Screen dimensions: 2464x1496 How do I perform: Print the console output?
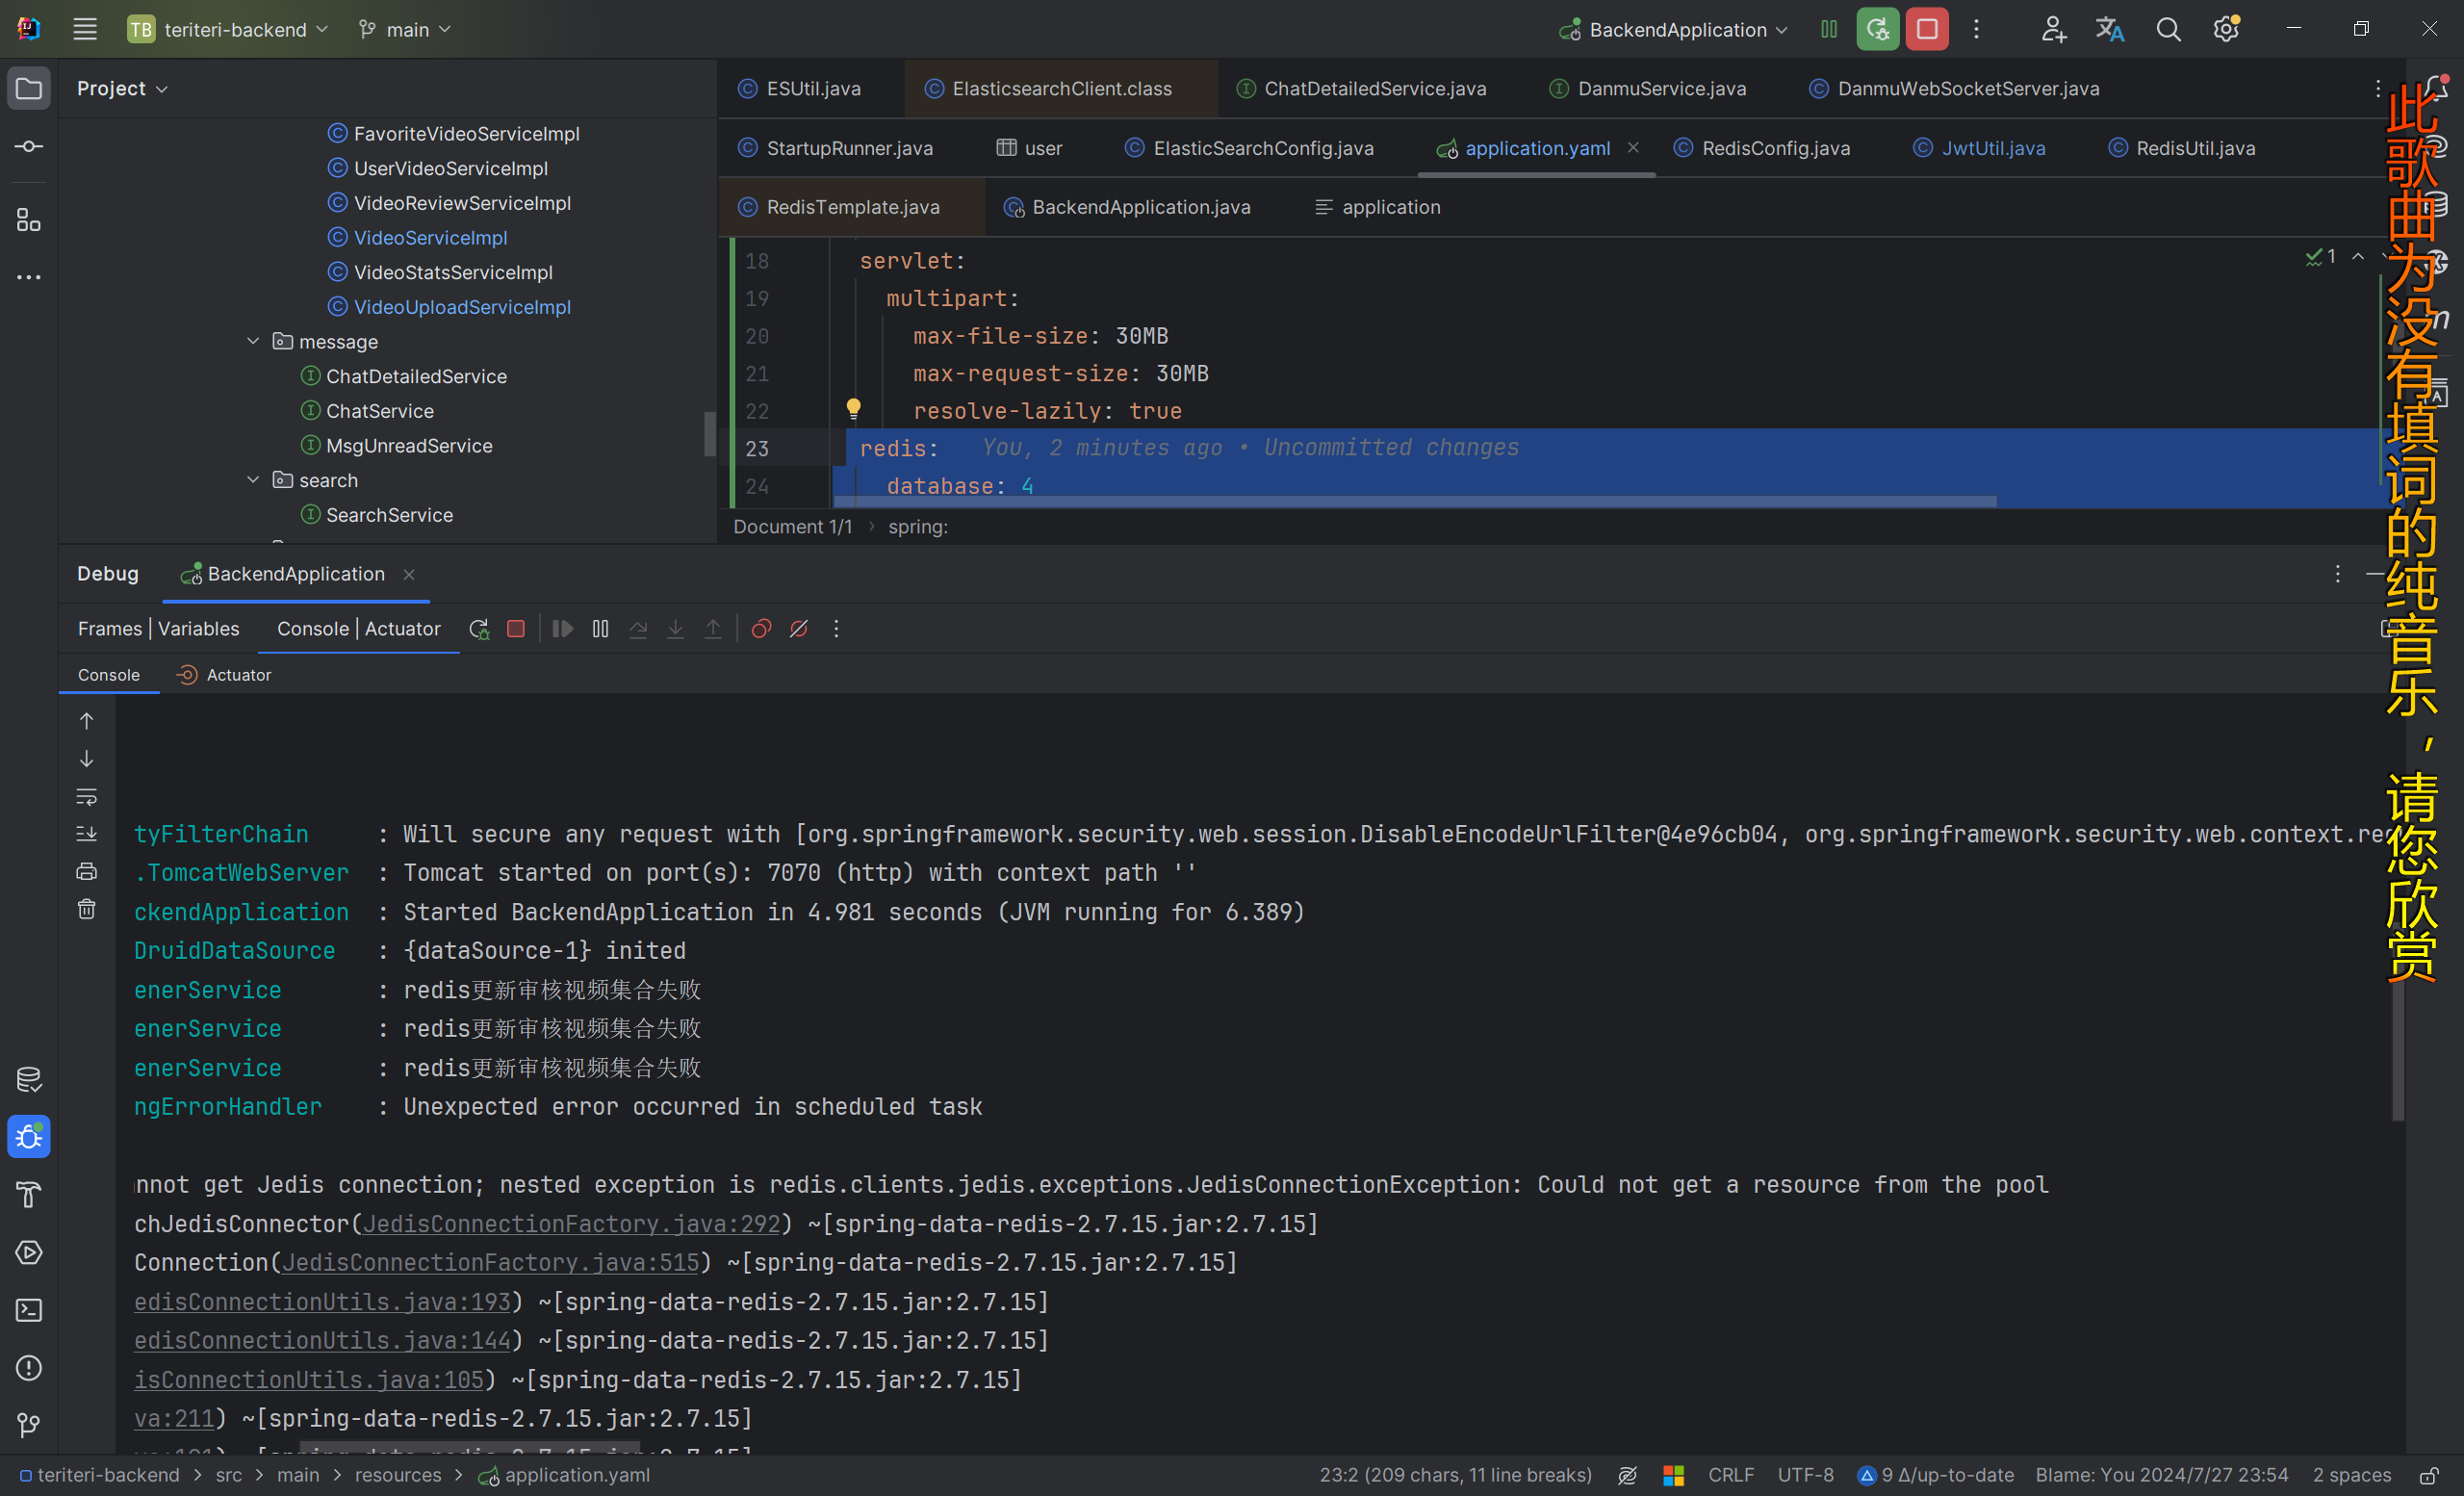[87, 872]
